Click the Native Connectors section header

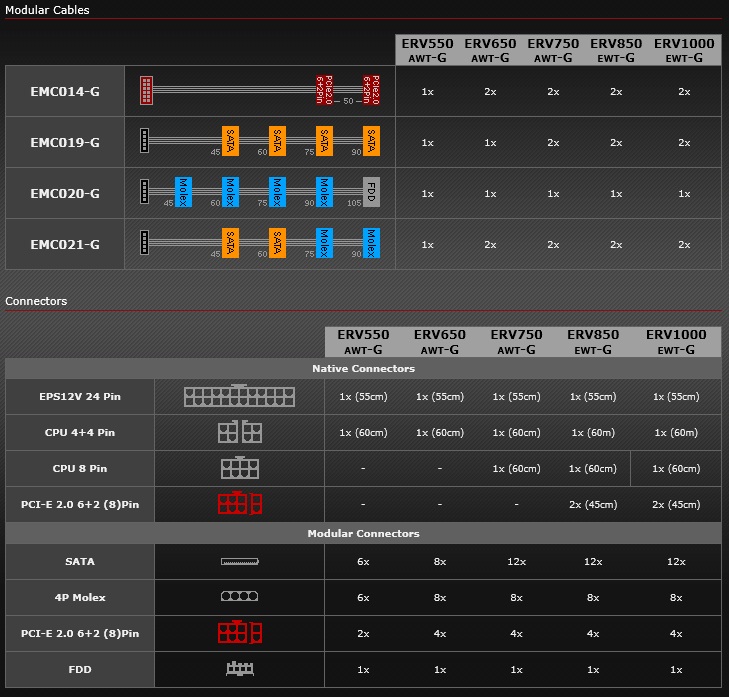point(363,368)
